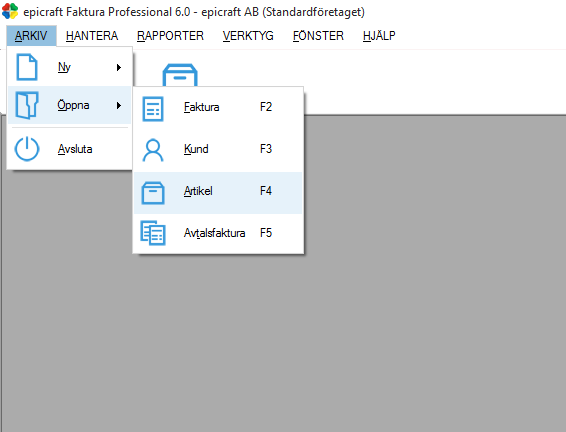The width and height of the screenshot is (566, 432).
Task: Open the HJÄLP menu
Action: click(x=379, y=36)
